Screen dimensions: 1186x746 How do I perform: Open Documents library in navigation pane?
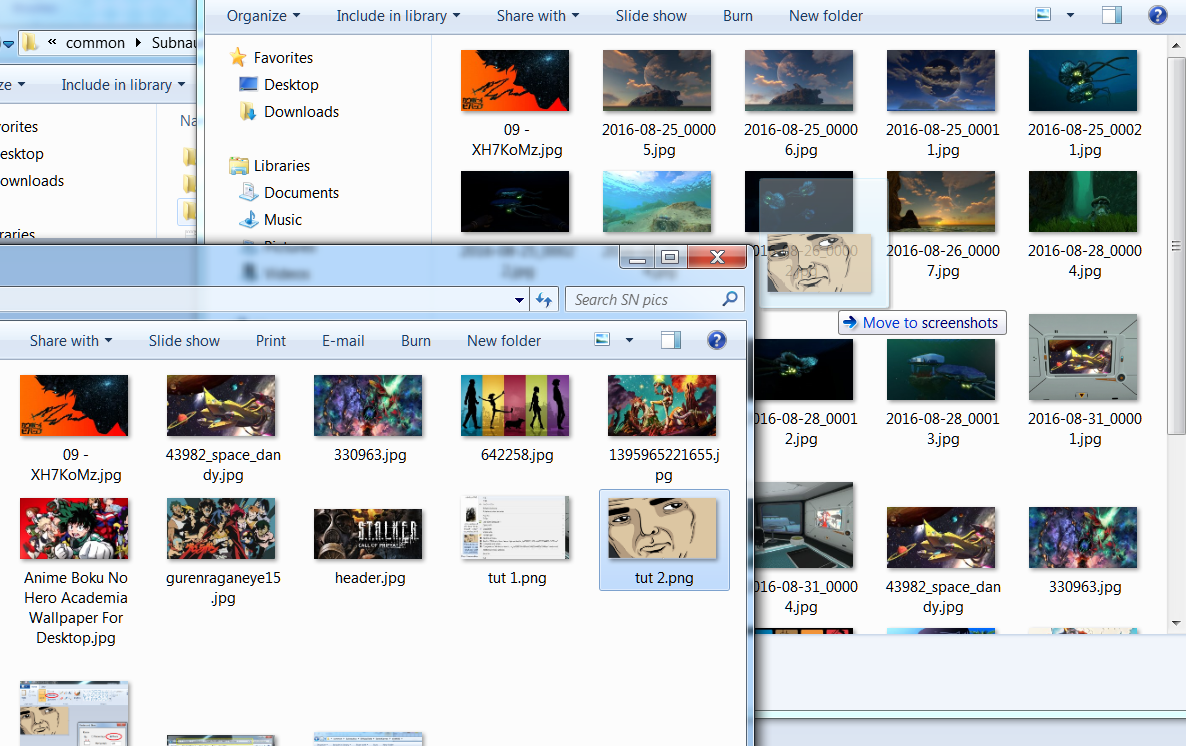click(301, 193)
